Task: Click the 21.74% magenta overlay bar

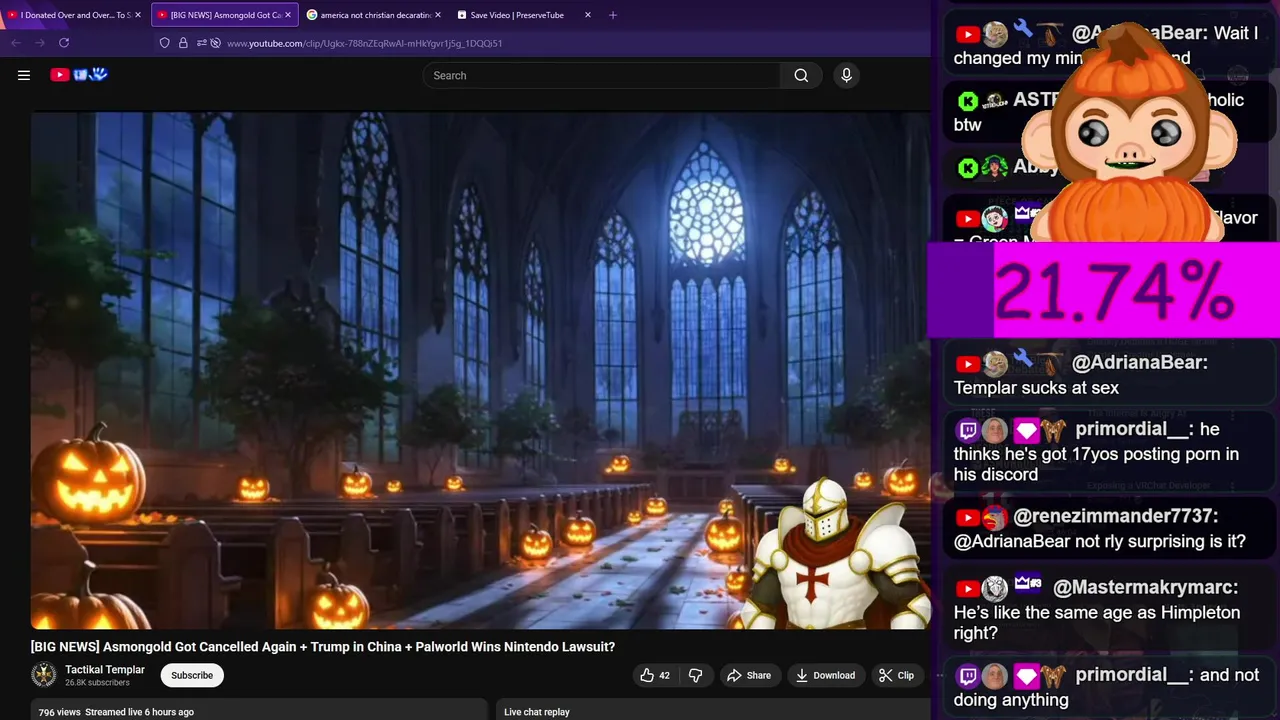Action: tap(1104, 291)
